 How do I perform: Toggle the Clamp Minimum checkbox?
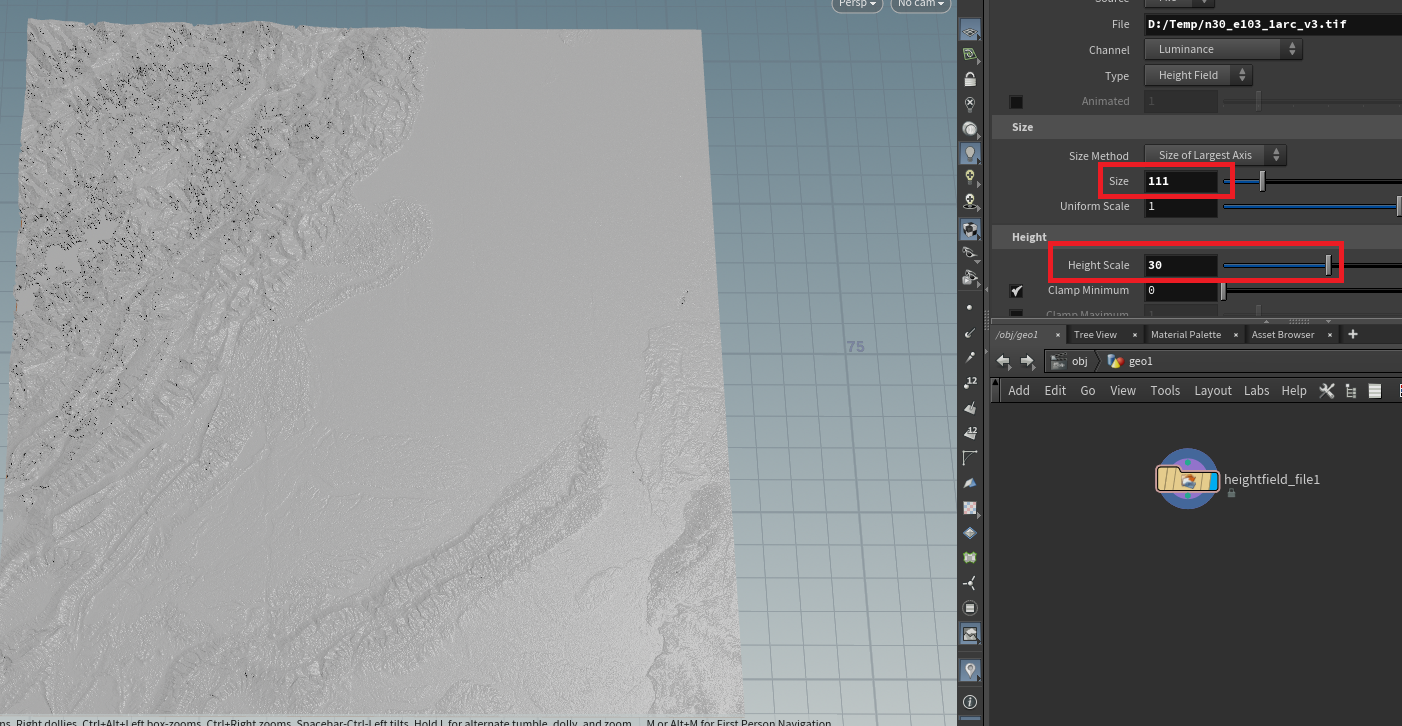coord(1016,291)
